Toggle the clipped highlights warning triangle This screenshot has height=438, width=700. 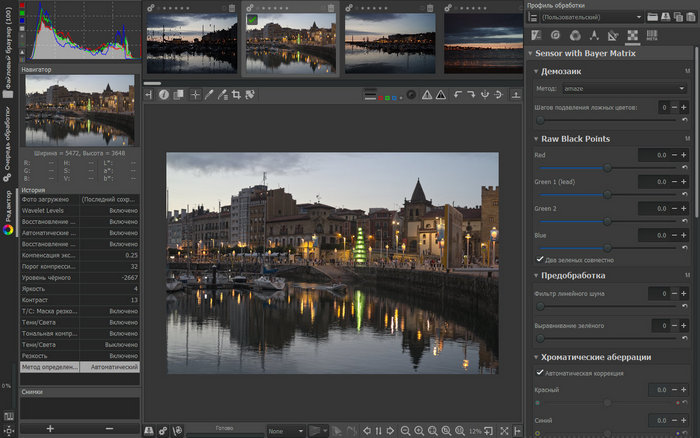point(426,95)
